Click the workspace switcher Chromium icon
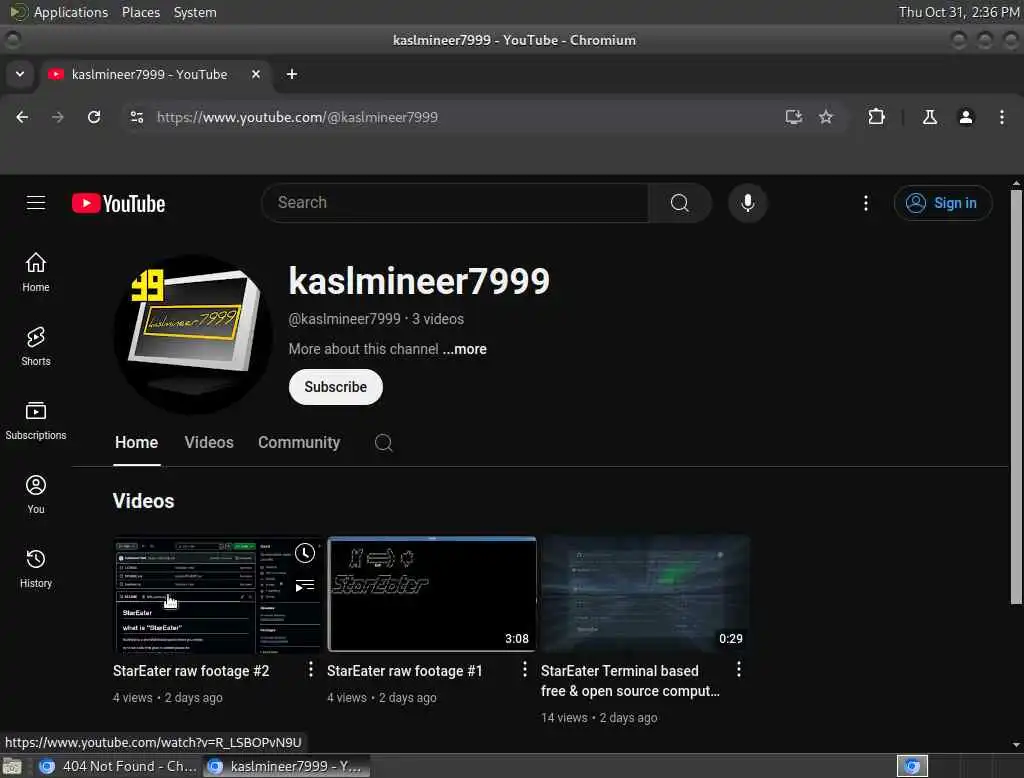This screenshot has height=778, width=1024. coord(912,766)
